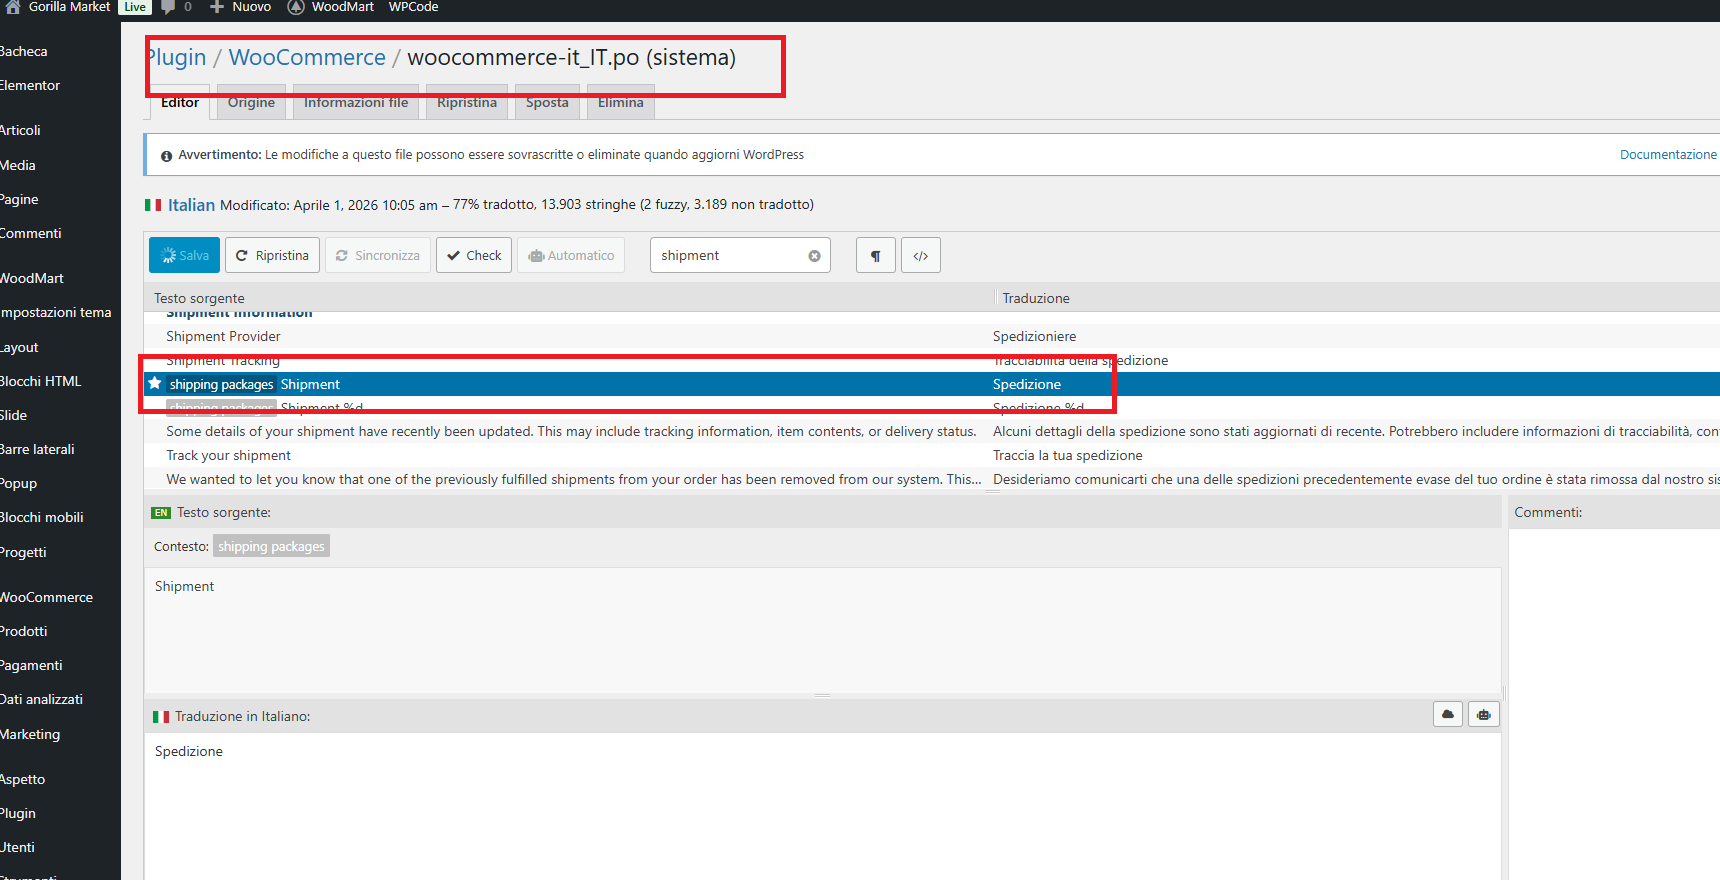
Task: Click into the Italian translation text area
Action: tap(822, 805)
